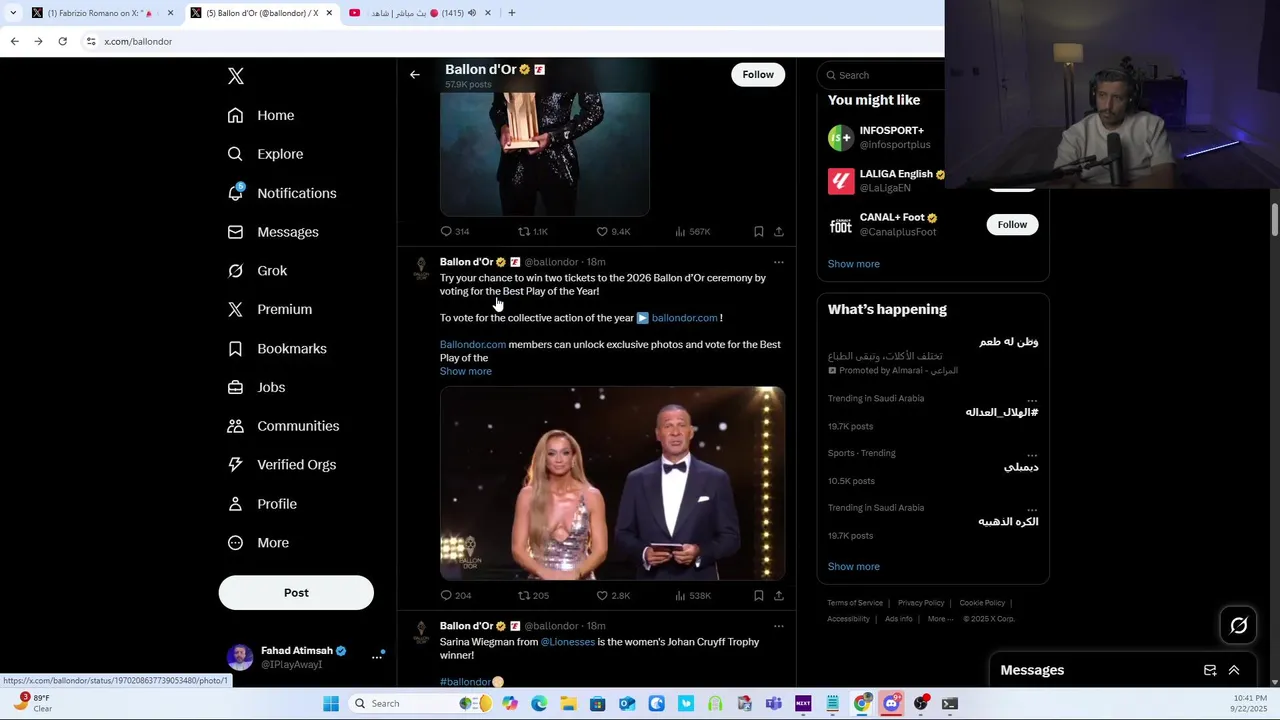
Task: Share the post with 567K views
Action: (779, 231)
